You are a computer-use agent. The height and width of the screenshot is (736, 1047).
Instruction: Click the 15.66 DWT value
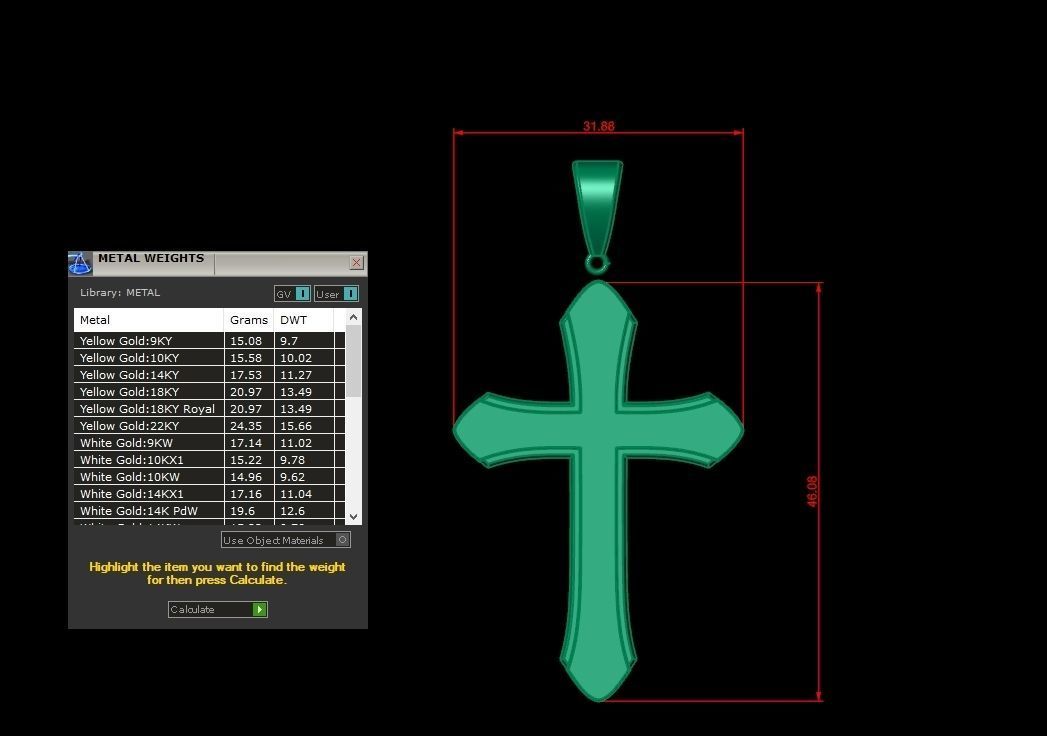click(x=296, y=426)
